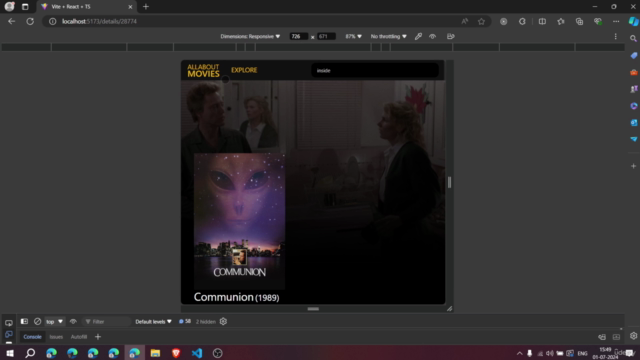
Task: Add a DevTools tool with plus button
Action: pyautogui.click(x=98, y=337)
